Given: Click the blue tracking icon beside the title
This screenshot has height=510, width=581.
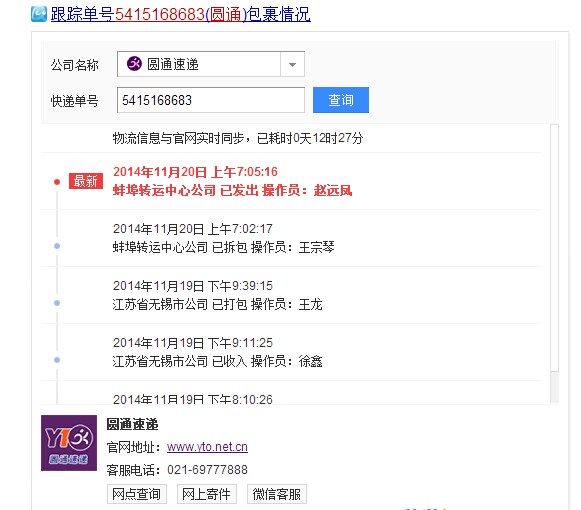Looking at the screenshot, I should 39,14.
